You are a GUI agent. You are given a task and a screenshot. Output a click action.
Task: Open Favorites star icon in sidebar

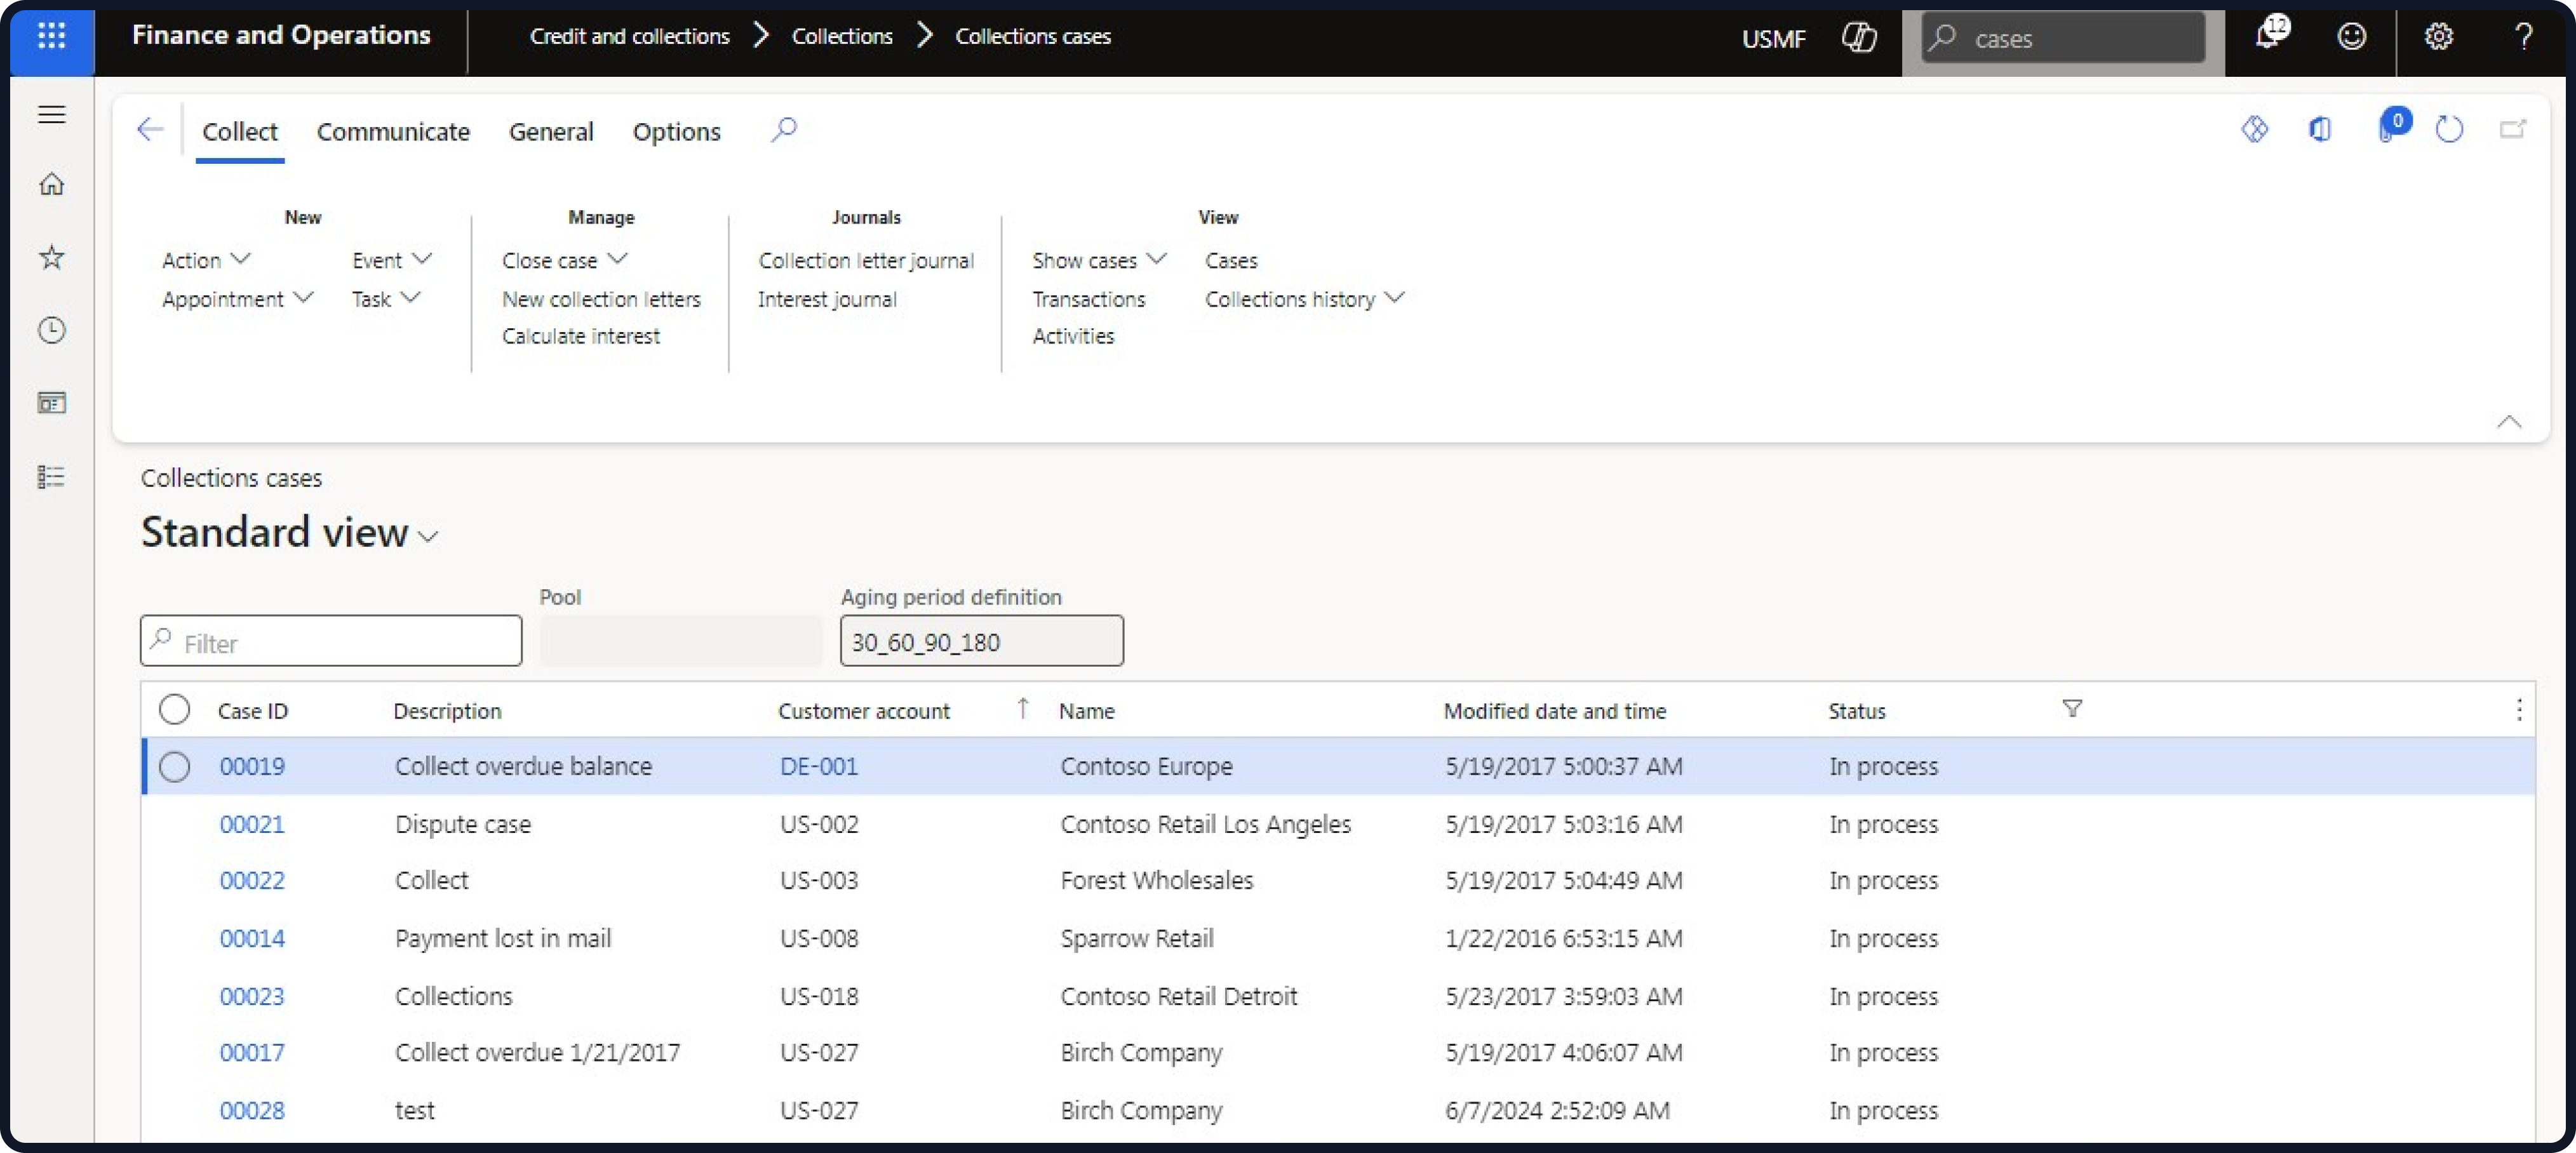coord(51,257)
